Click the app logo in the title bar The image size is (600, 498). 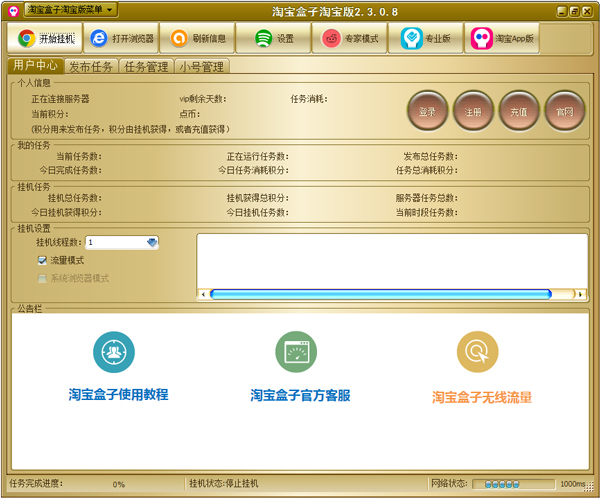13,11
